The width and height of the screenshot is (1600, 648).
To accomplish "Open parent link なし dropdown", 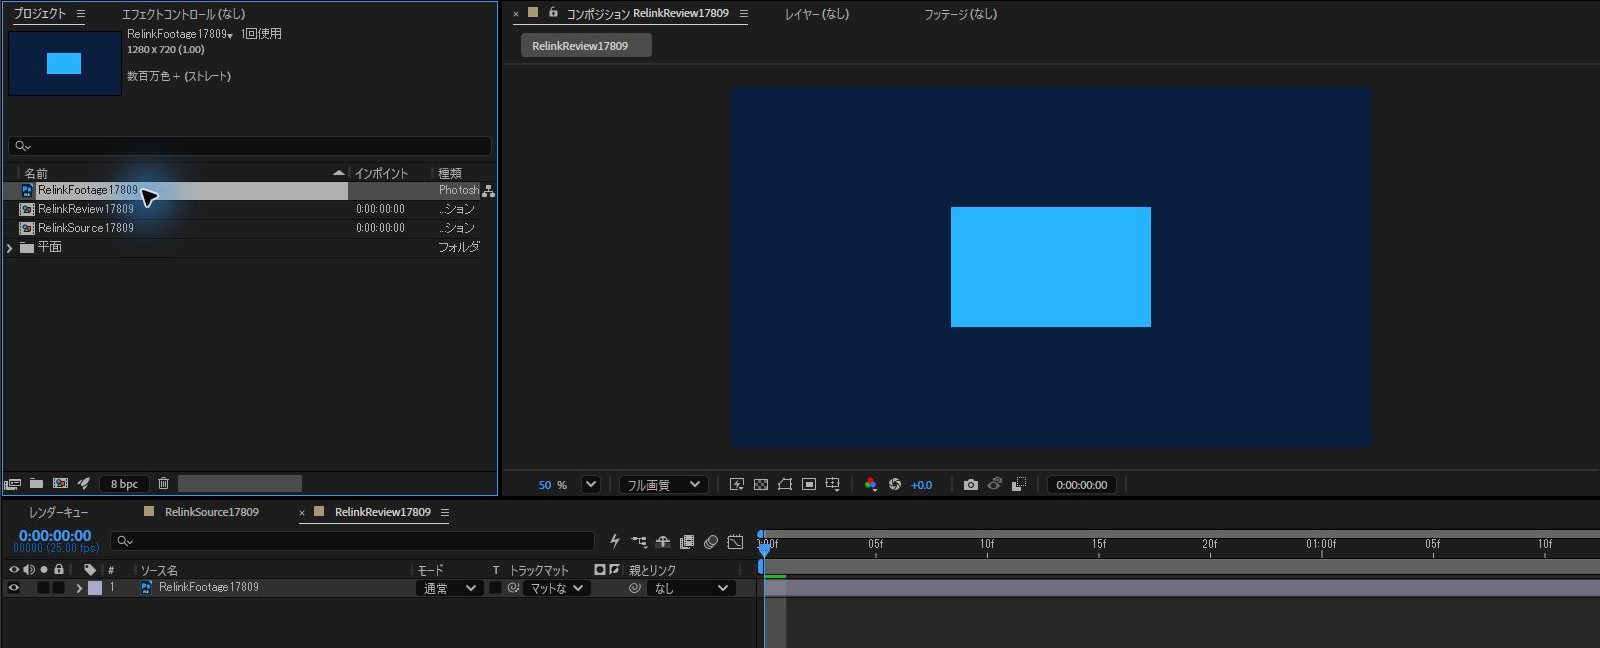I will pos(691,588).
